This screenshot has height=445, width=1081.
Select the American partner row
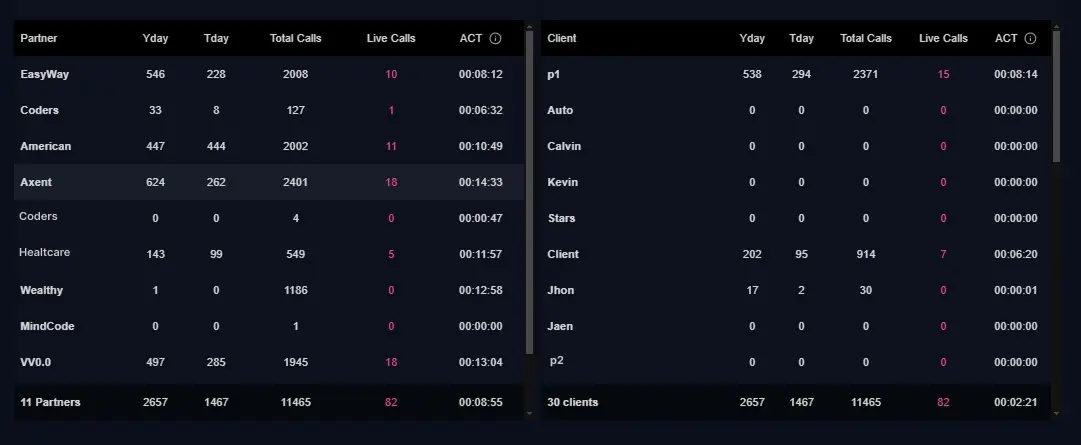pos(269,146)
